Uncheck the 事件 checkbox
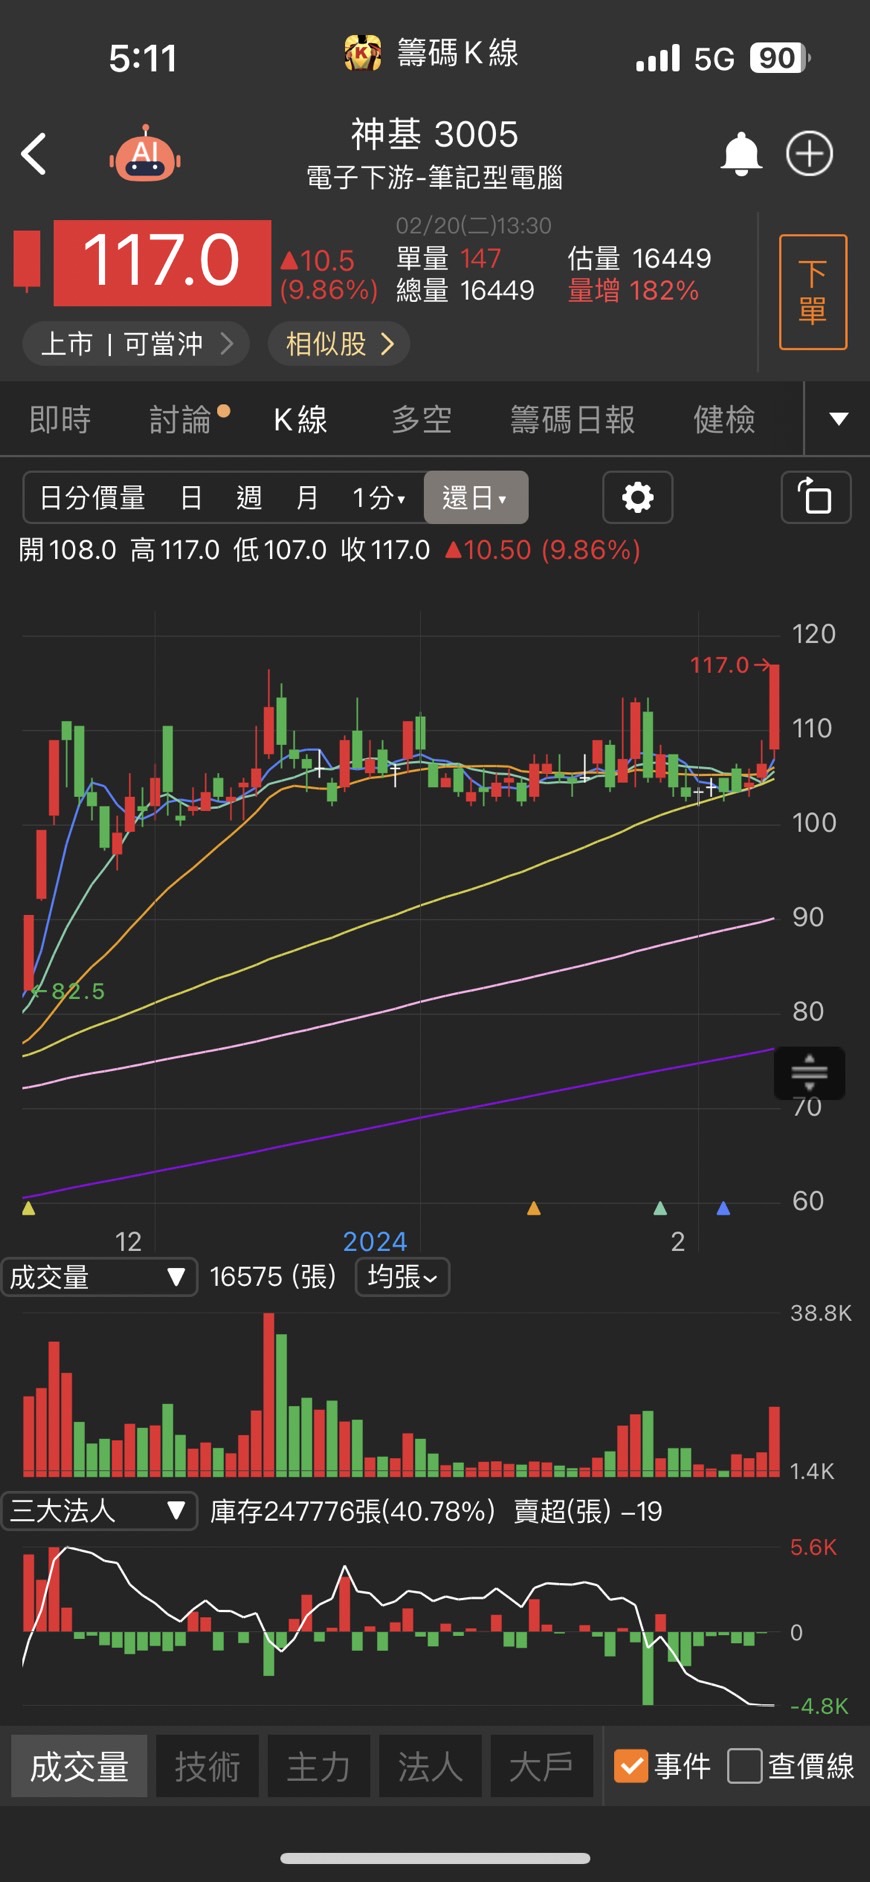Viewport: 870px width, 1882px height. pos(631,1766)
